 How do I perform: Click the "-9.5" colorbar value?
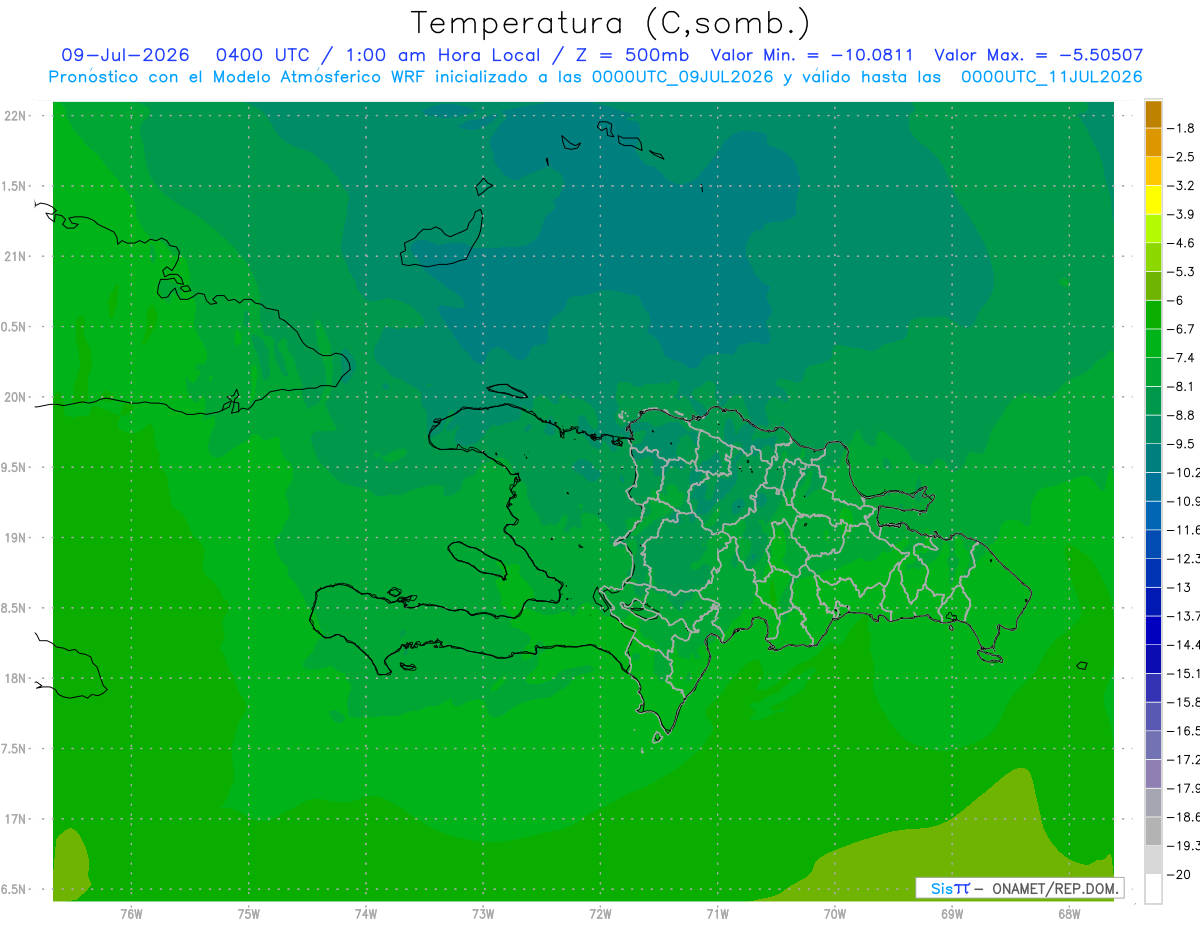click(1182, 443)
